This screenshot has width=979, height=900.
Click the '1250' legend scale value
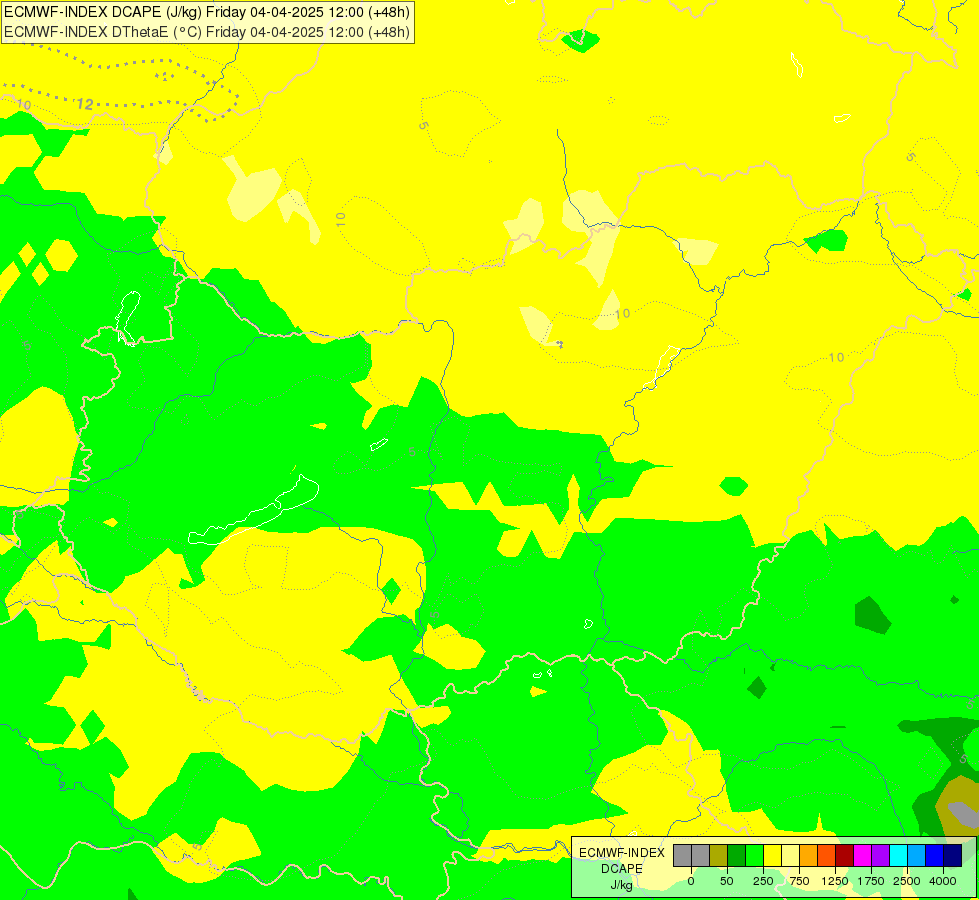pos(835,881)
